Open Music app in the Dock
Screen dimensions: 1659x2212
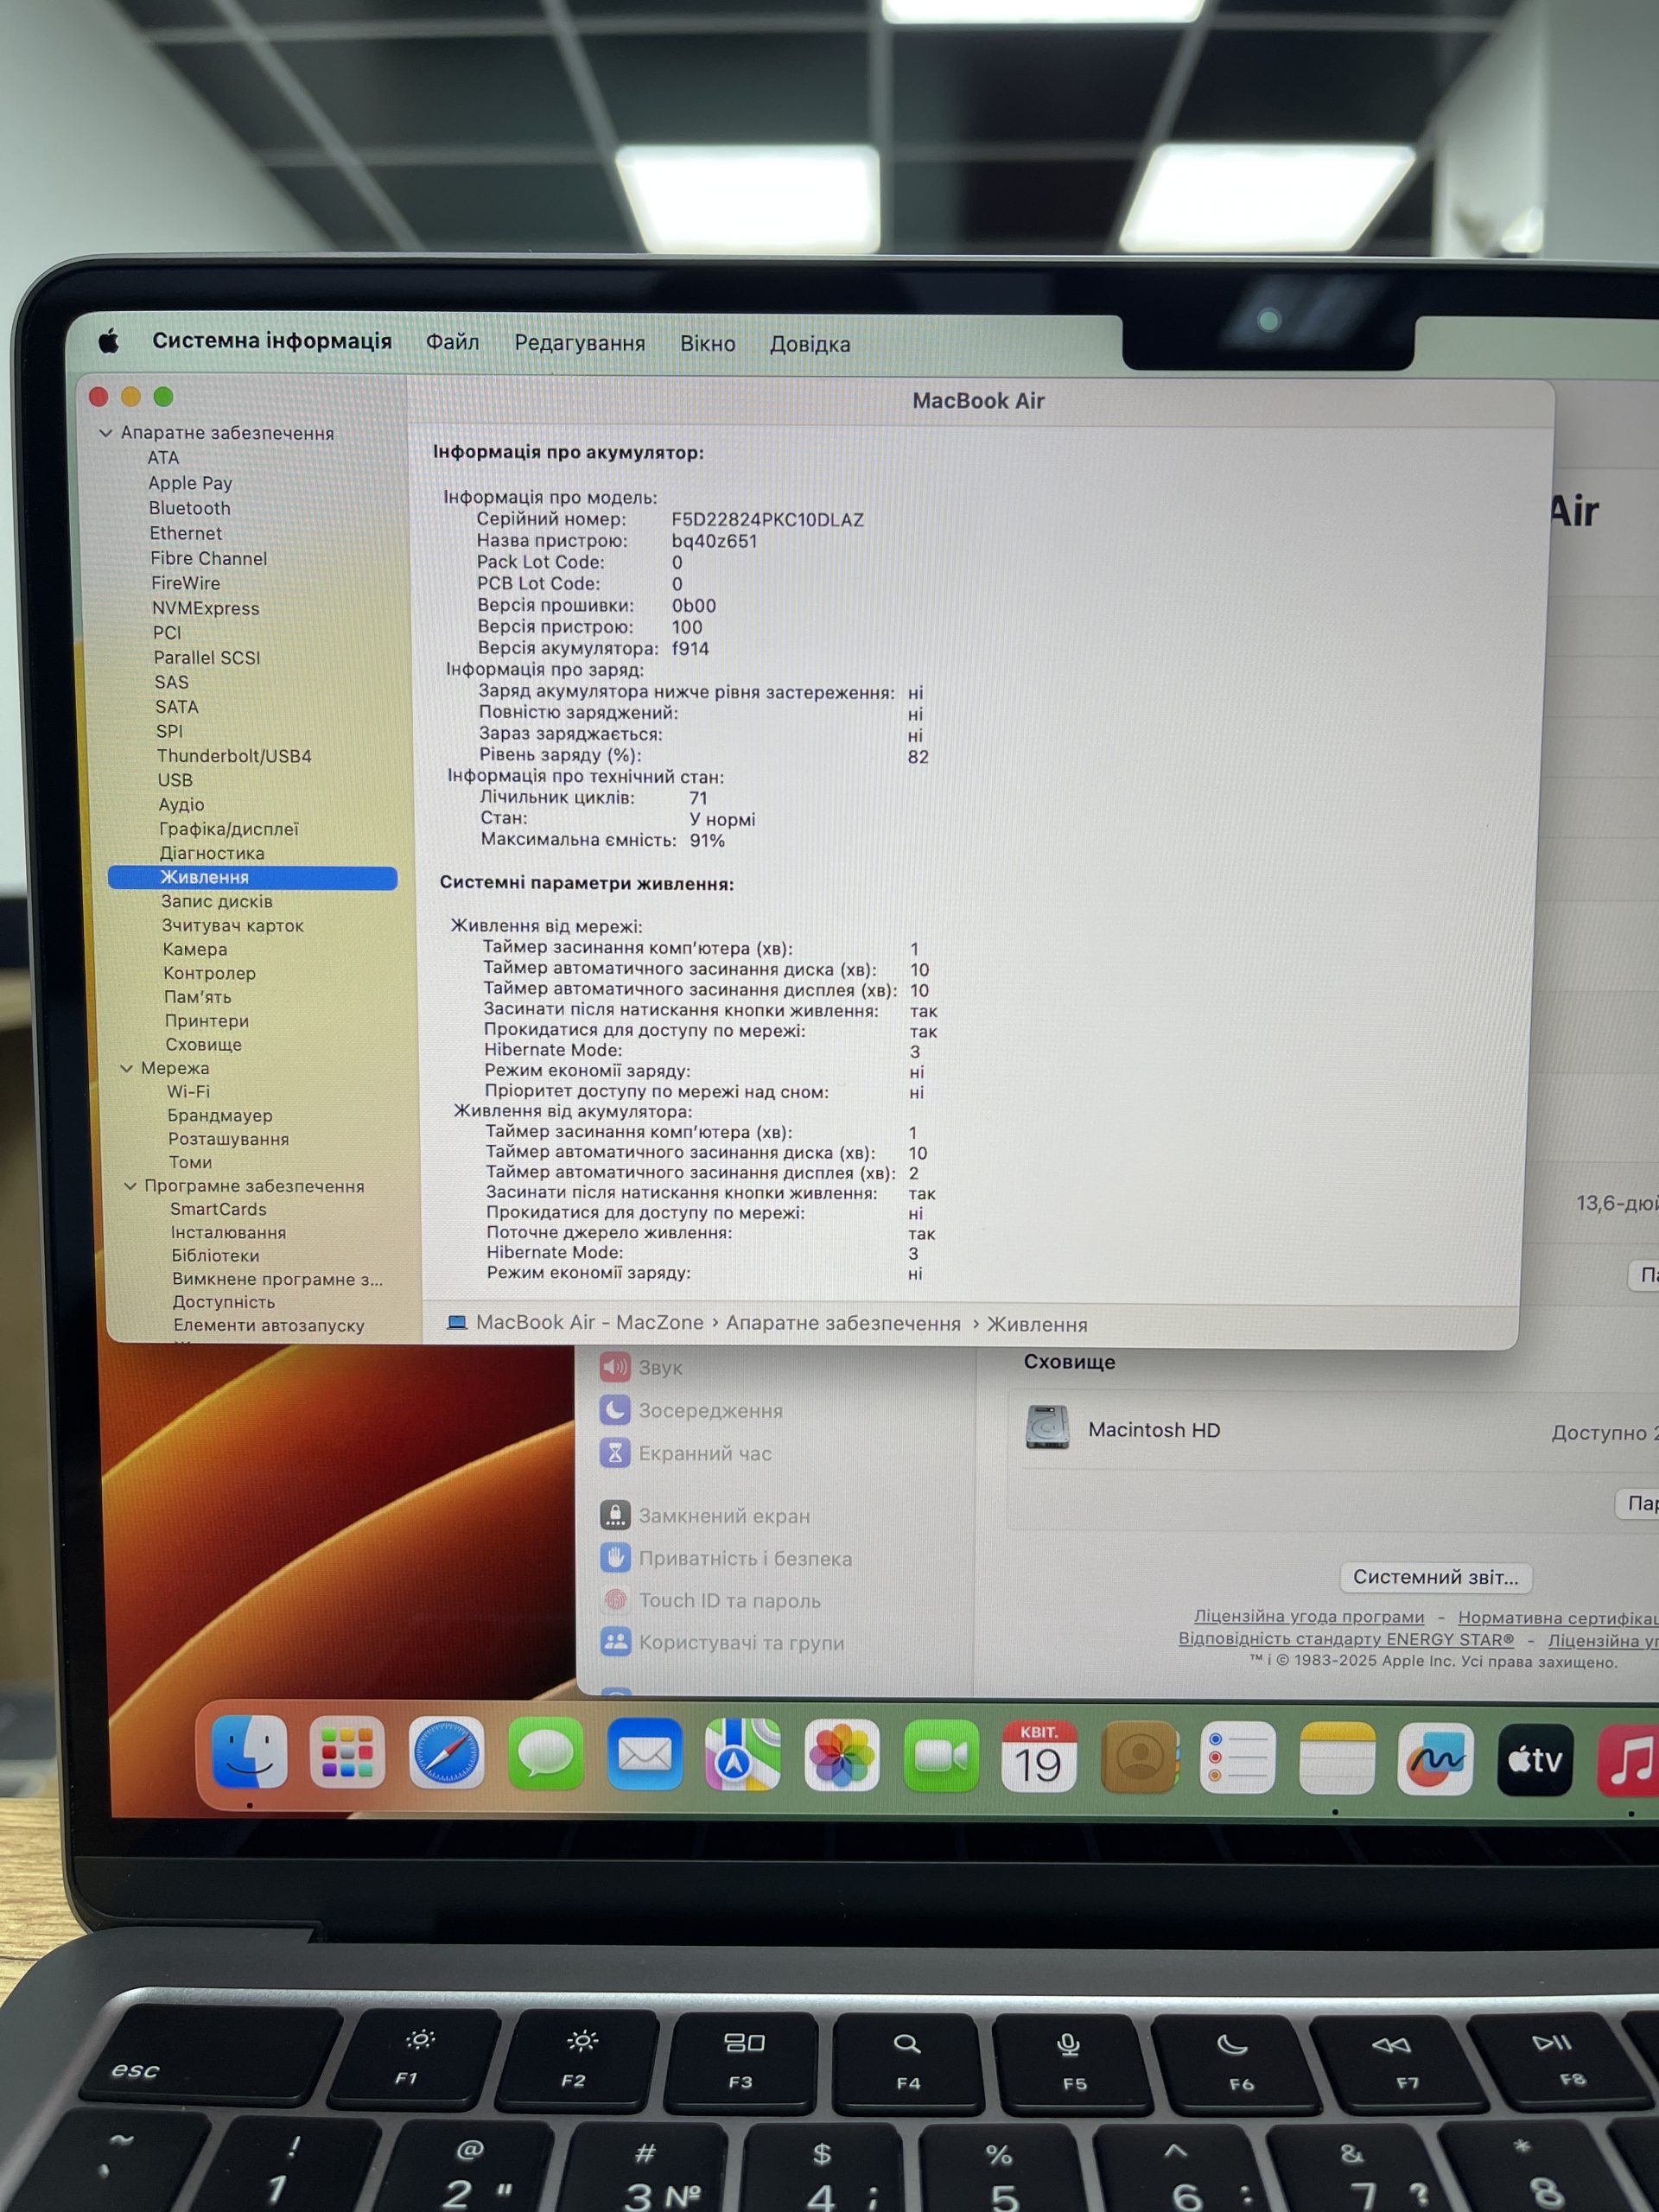1629,1762
